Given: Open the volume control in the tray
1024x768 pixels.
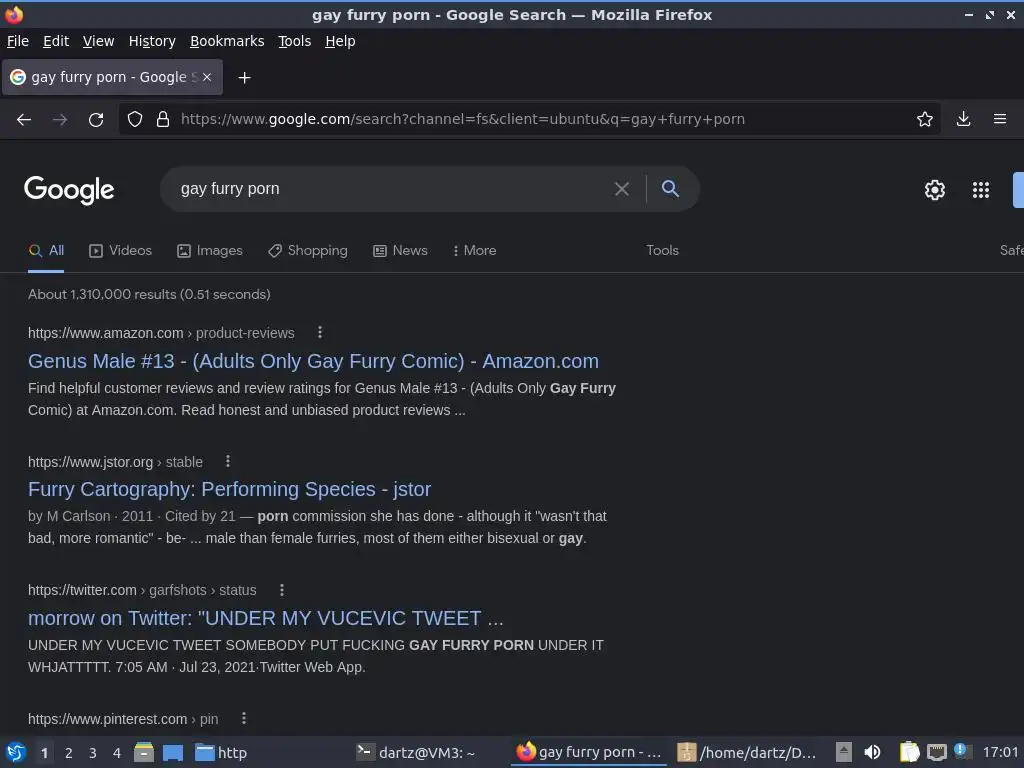Looking at the screenshot, I should coord(872,752).
